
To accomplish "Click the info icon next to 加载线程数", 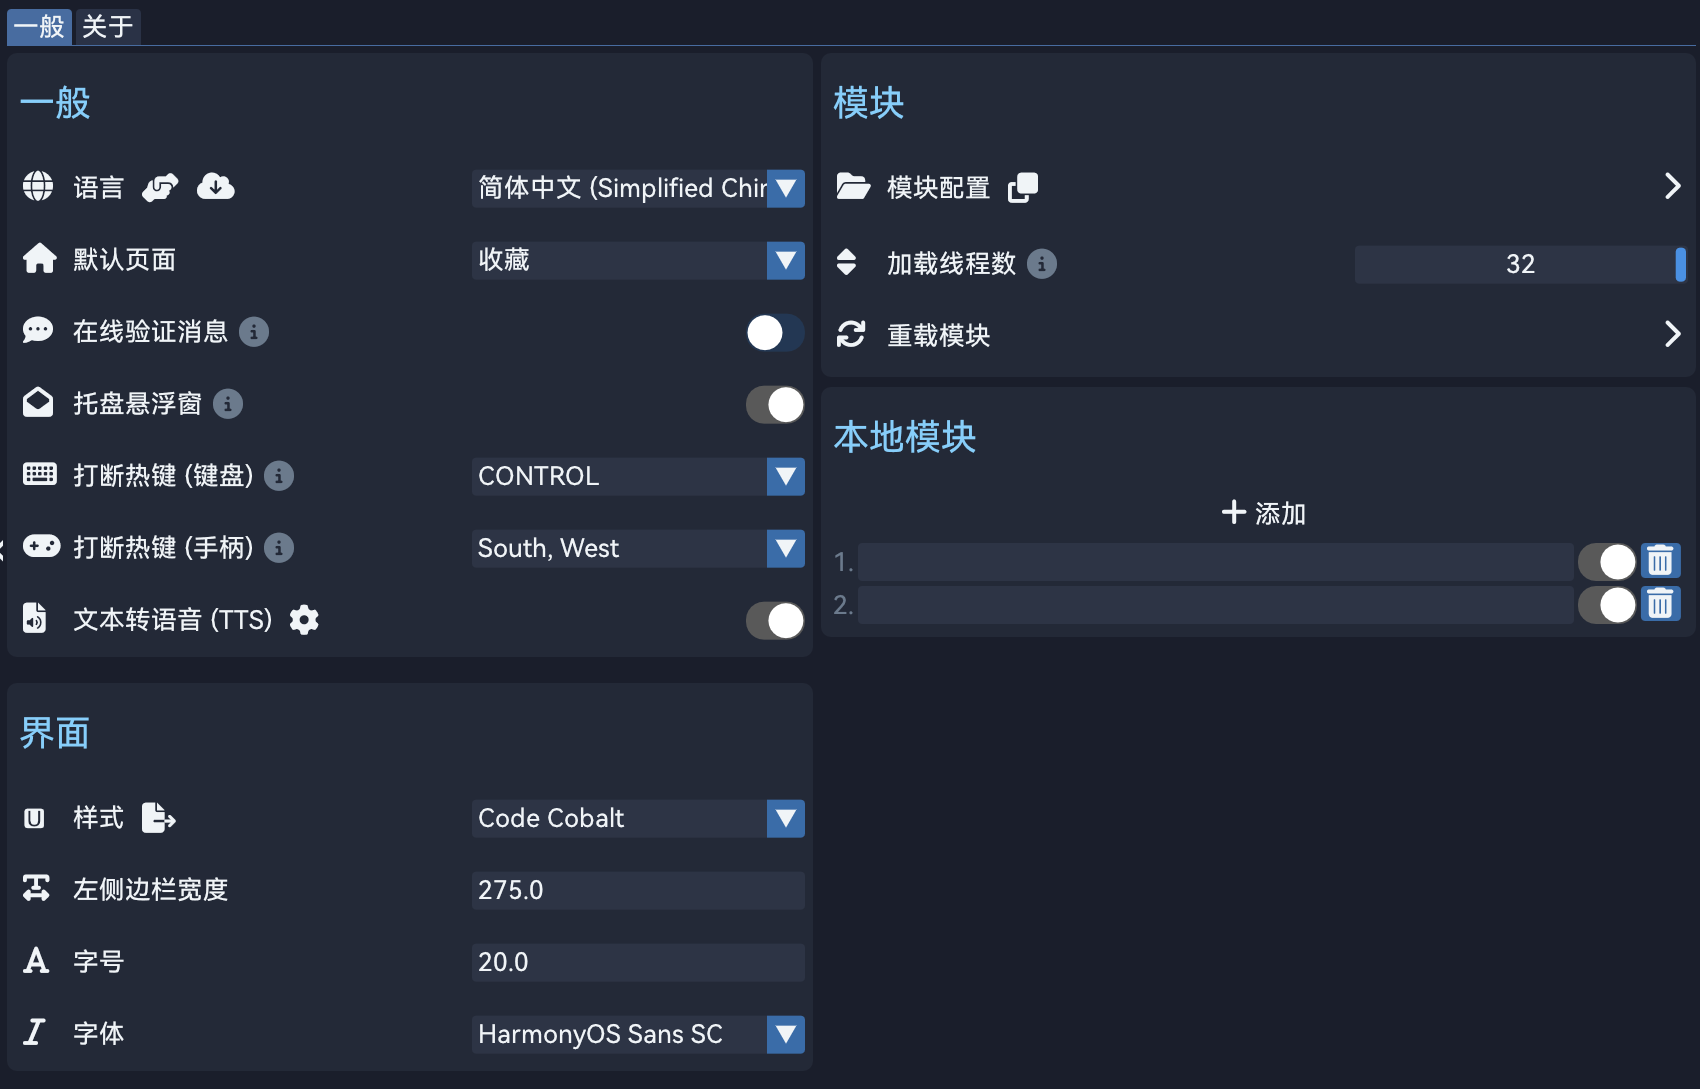I will click(x=1044, y=263).
